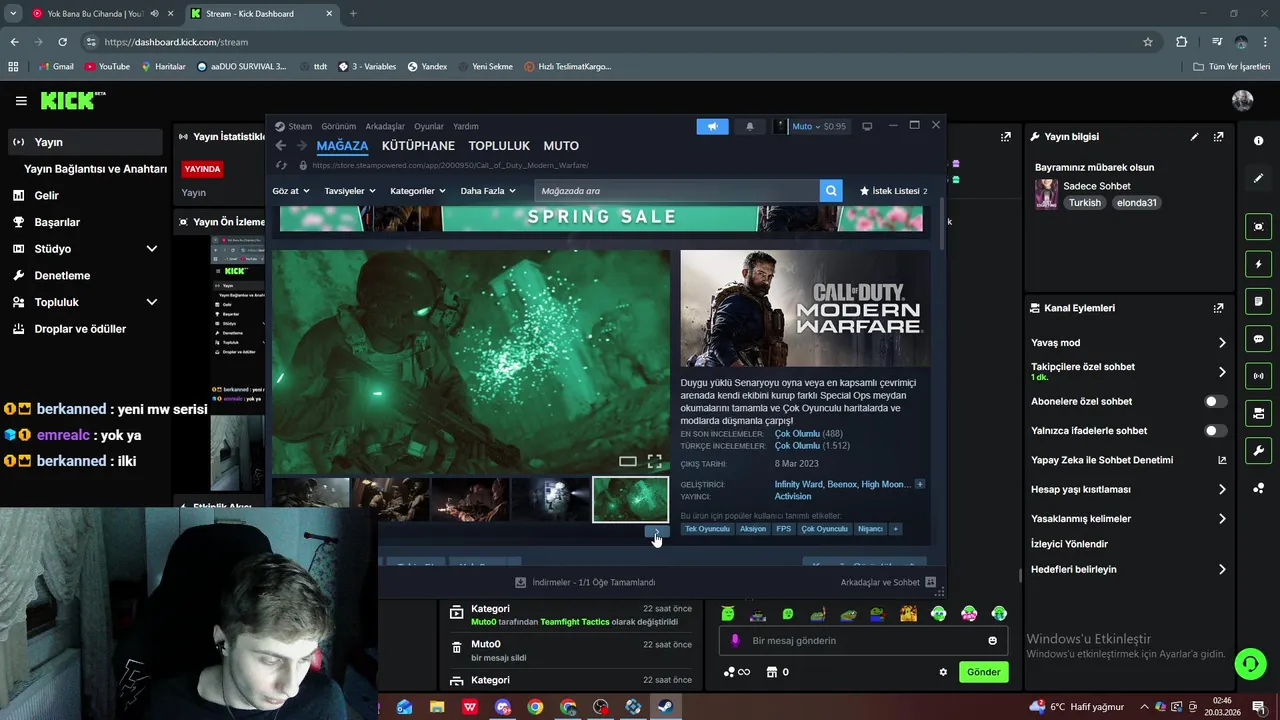Click the Kick hamburger menu icon
Image resolution: width=1280 pixels, height=720 pixels.
click(x=21, y=101)
